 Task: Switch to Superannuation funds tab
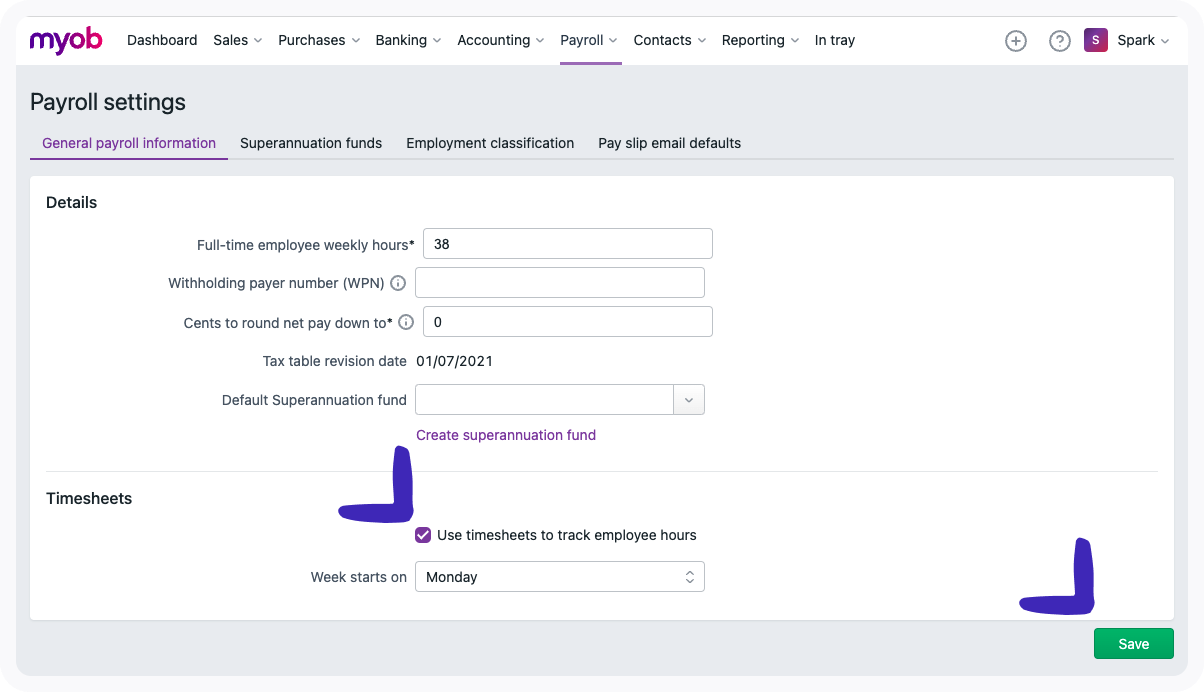[311, 143]
